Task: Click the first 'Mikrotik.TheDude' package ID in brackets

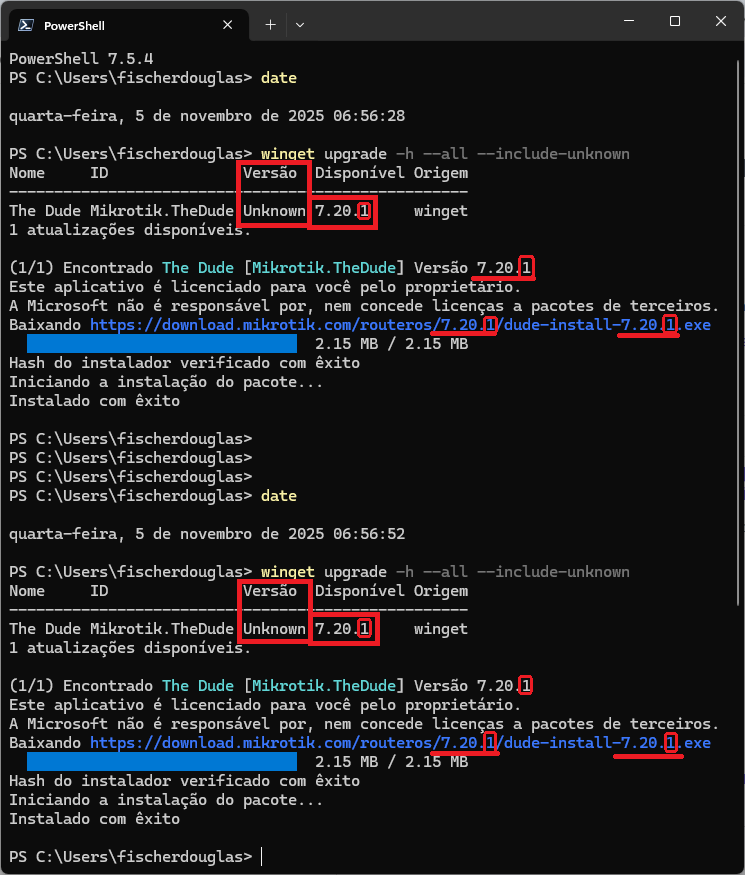Action: [x=324, y=268]
